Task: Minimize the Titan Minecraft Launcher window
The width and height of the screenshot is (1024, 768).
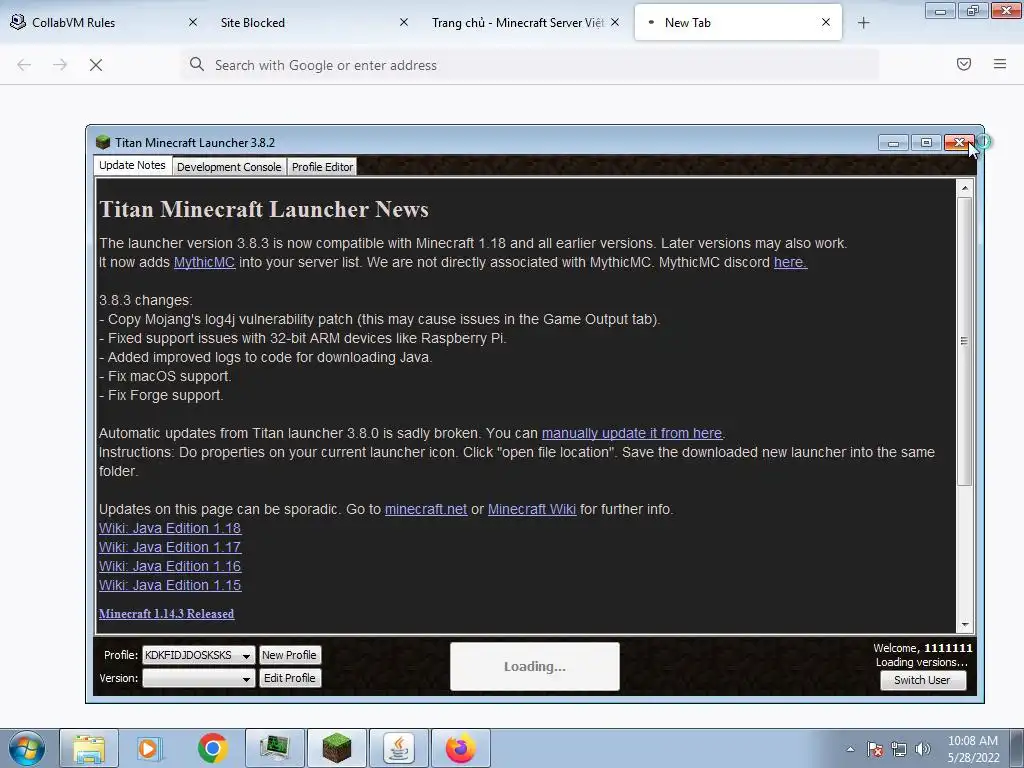Action: (893, 142)
